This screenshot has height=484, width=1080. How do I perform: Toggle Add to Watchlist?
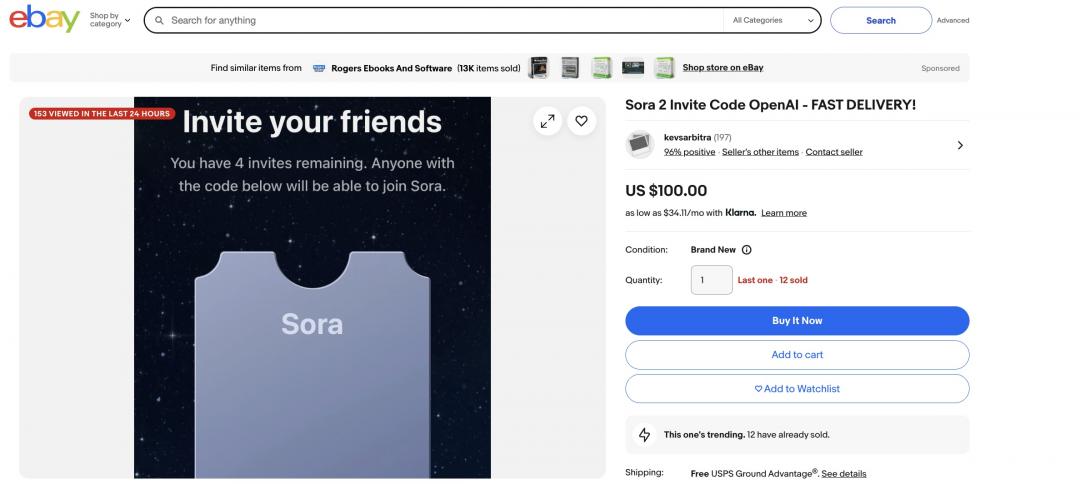tap(797, 389)
